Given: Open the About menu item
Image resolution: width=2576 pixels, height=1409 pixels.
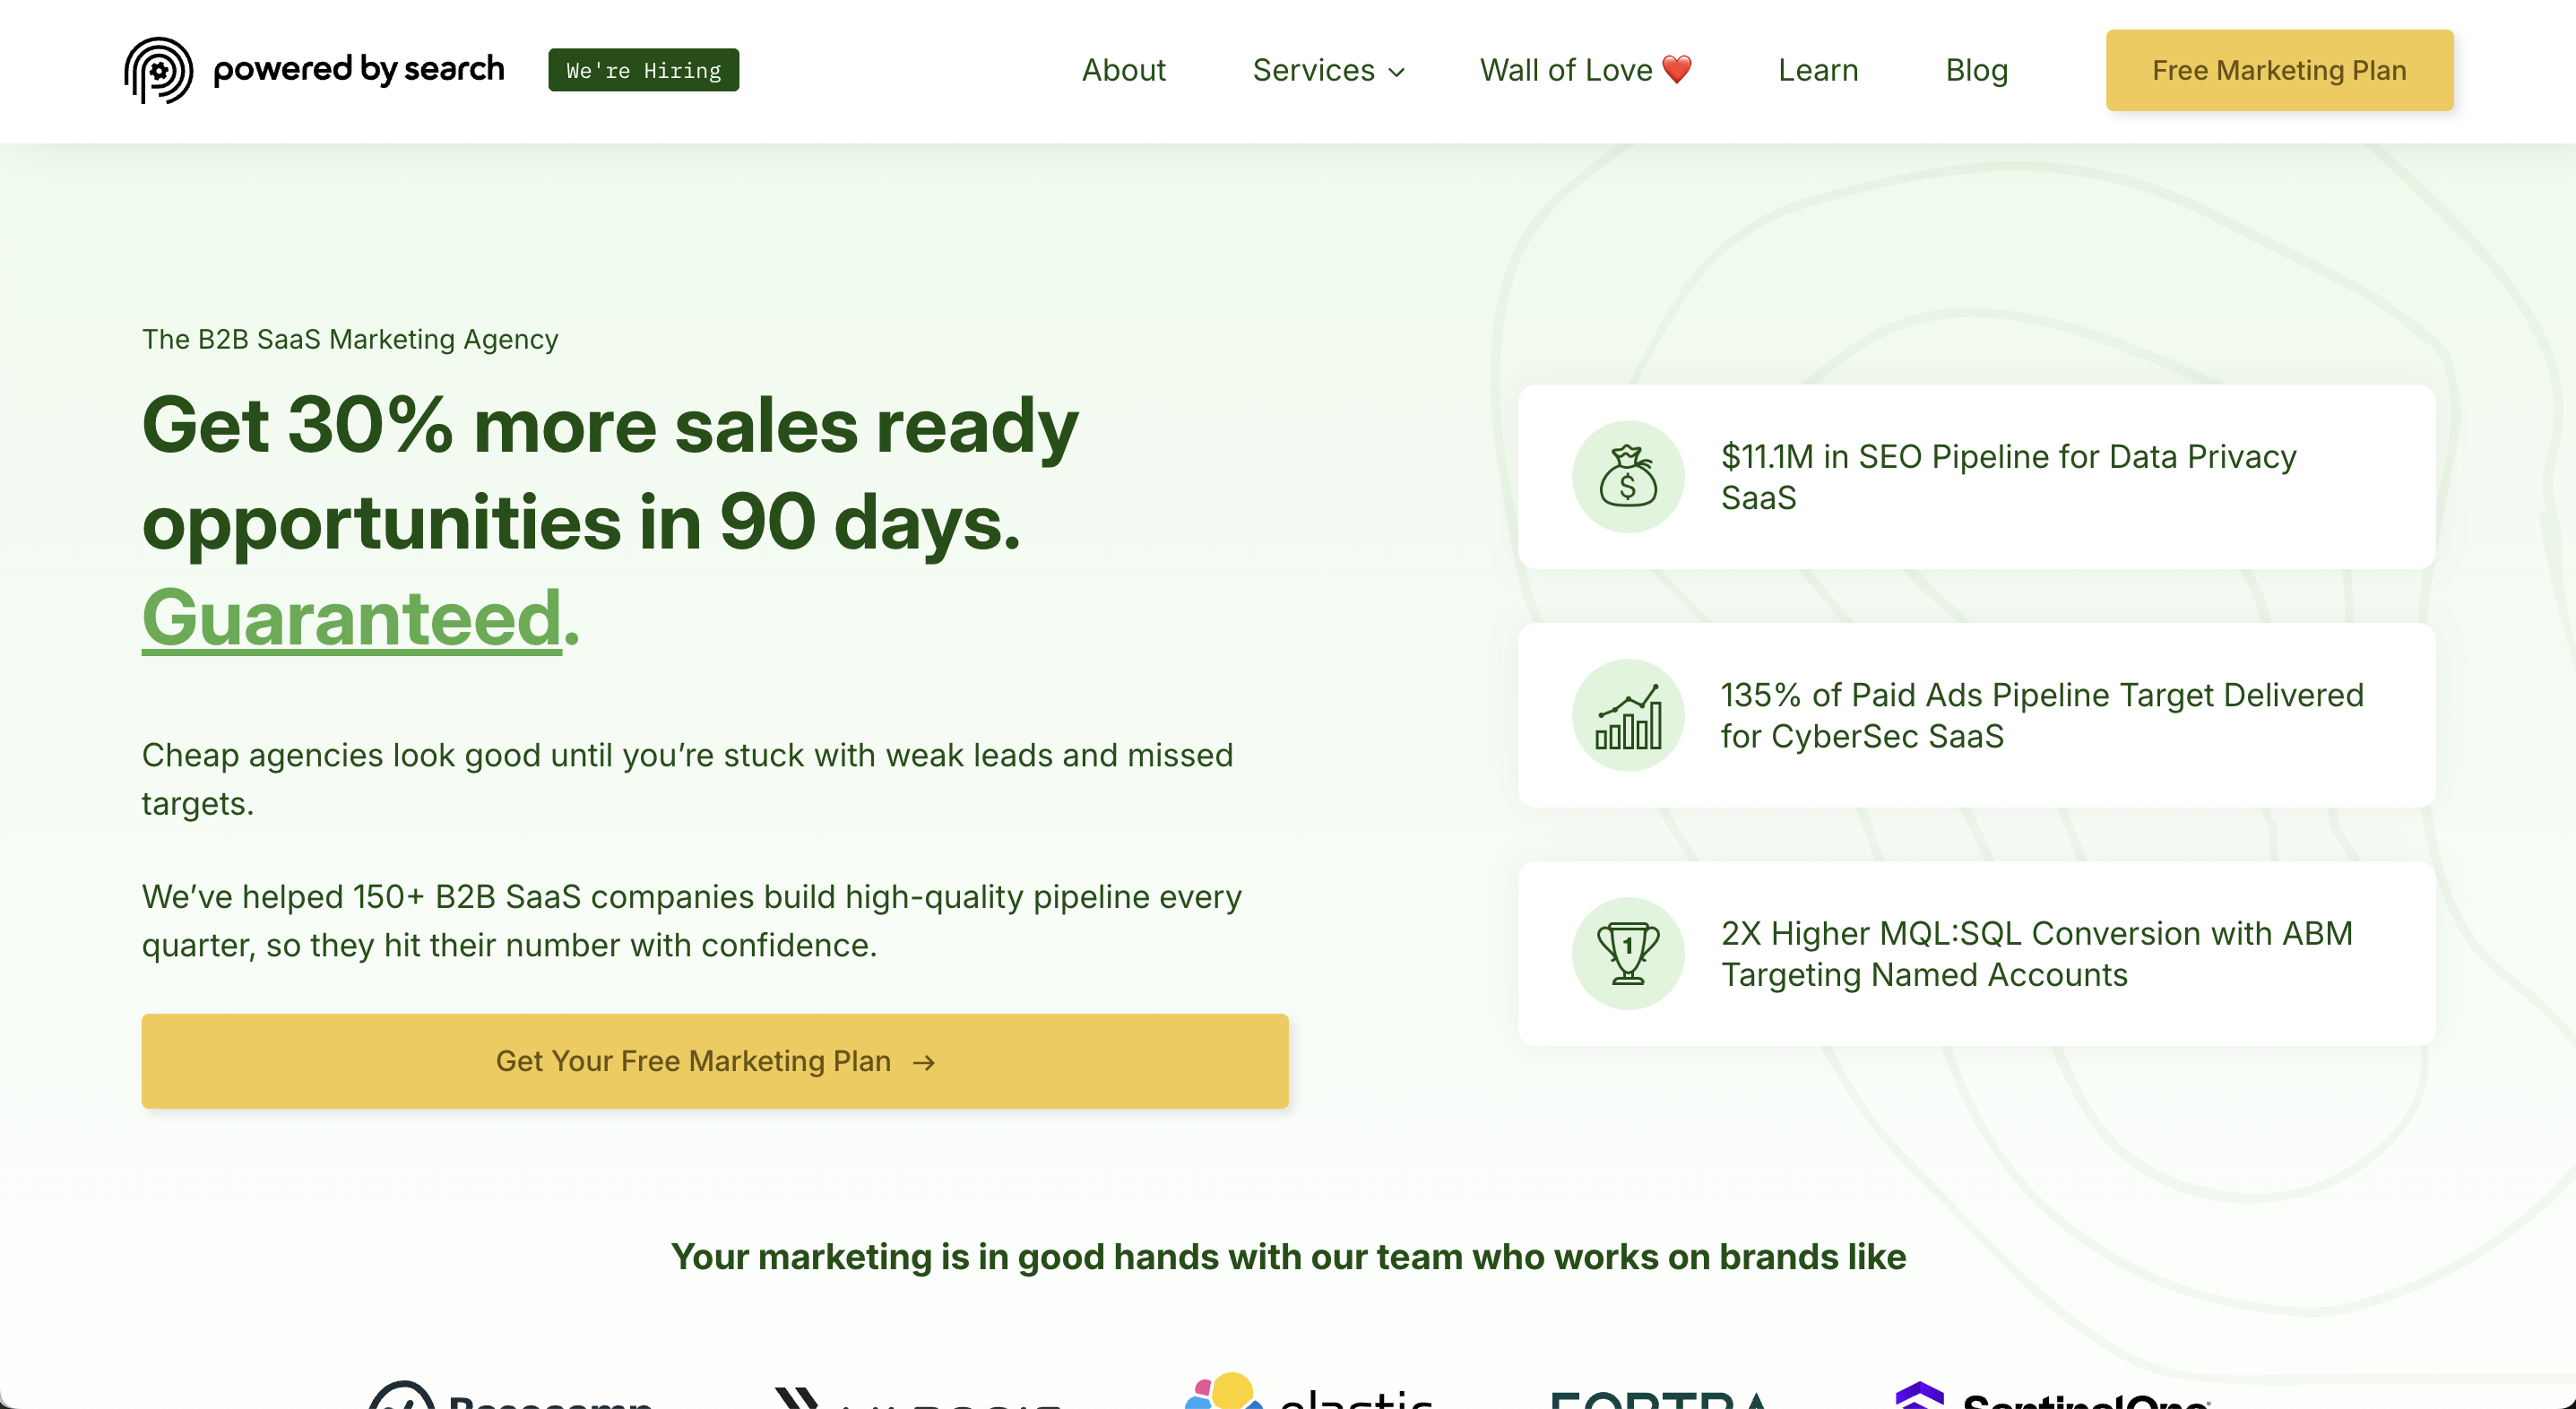Looking at the screenshot, I should pos(1123,70).
